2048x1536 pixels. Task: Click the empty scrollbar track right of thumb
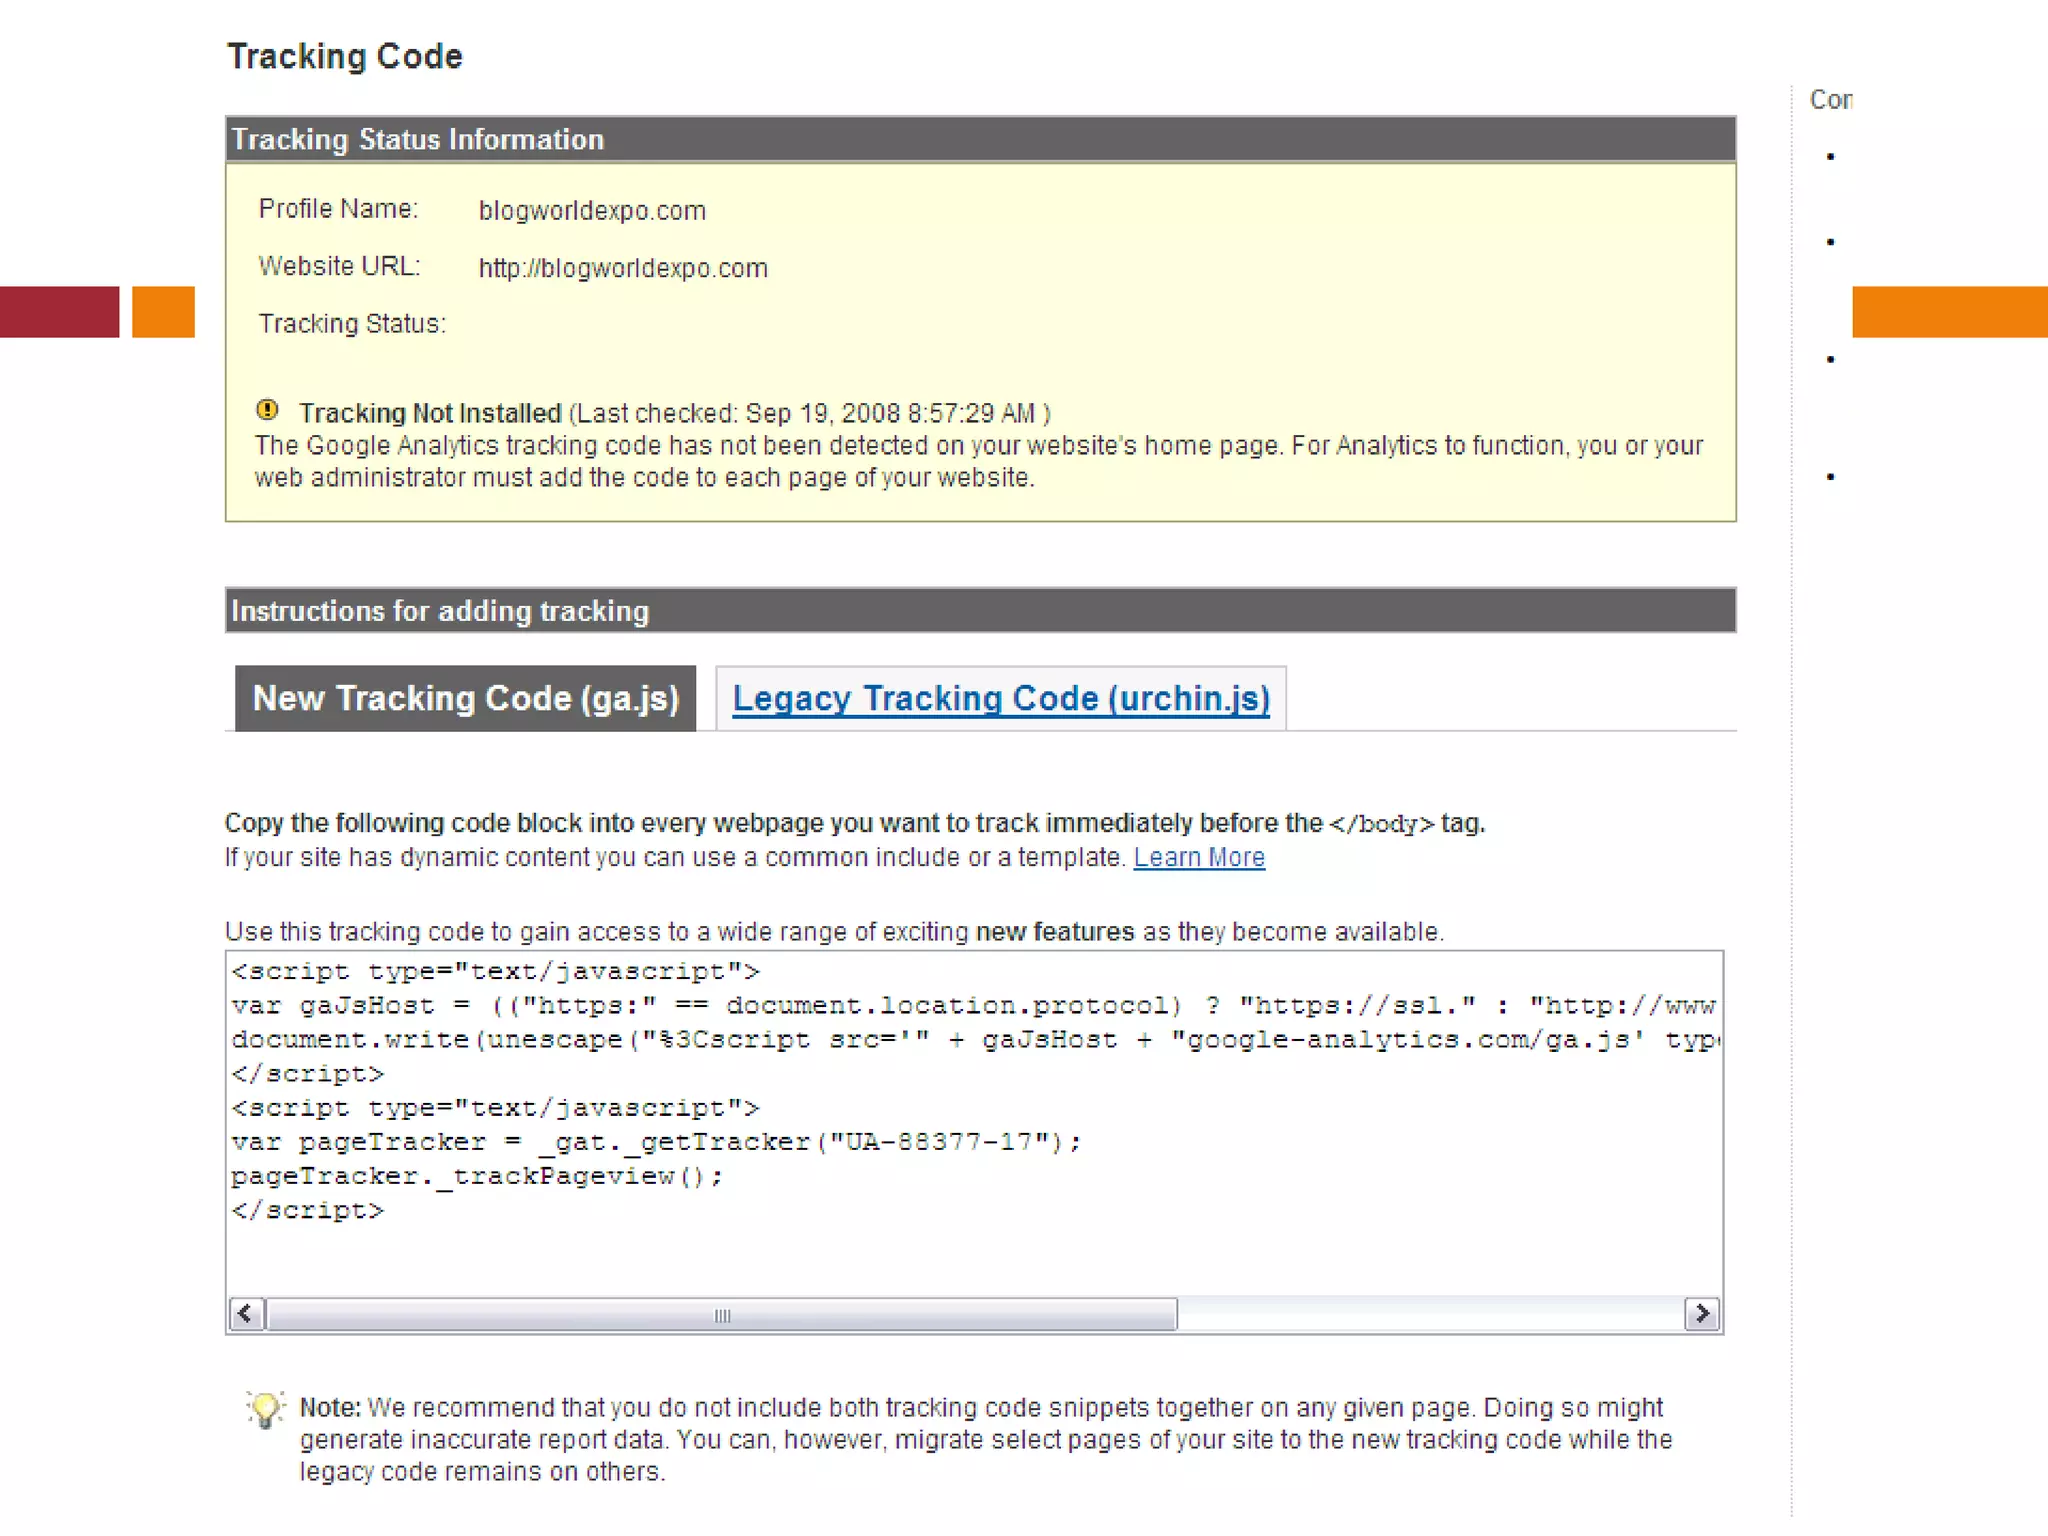point(1430,1314)
